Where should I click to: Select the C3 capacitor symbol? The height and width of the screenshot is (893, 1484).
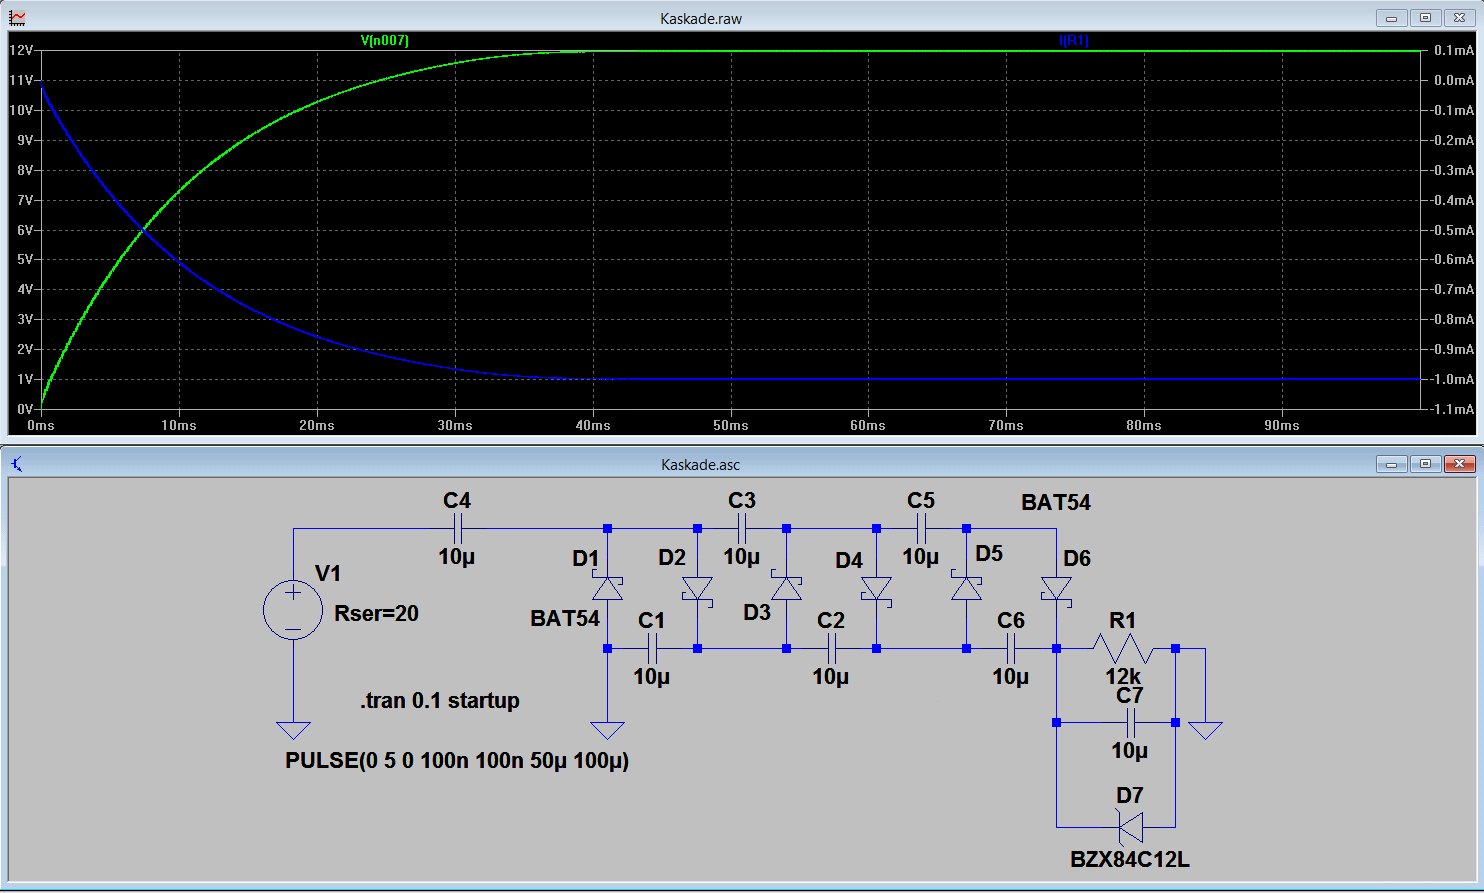click(x=742, y=529)
